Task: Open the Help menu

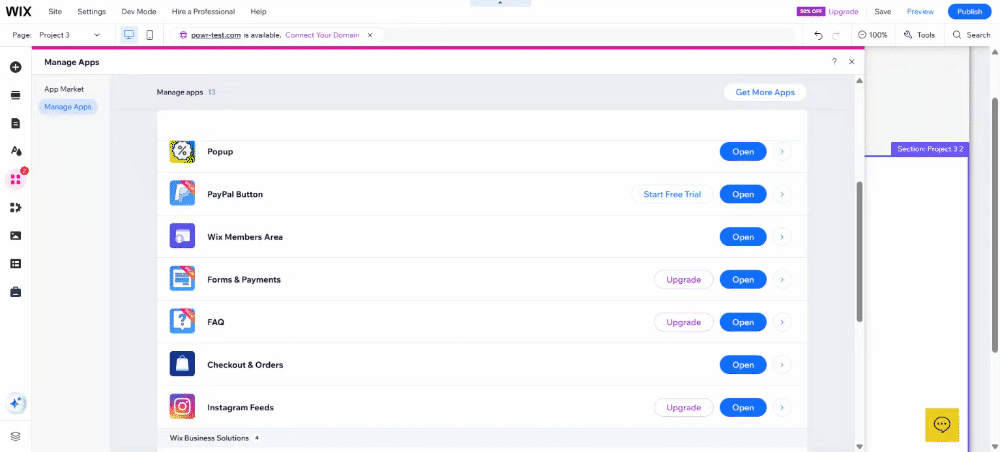Action: tap(258, 11)
